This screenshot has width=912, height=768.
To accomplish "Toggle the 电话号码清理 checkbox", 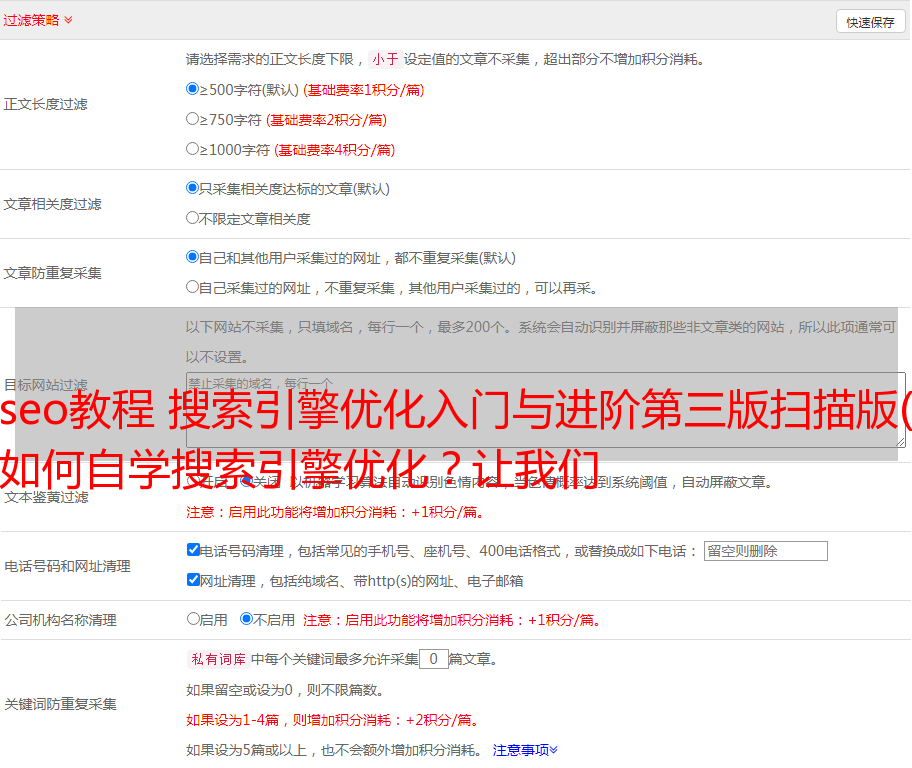I will (x=193, y=550).
